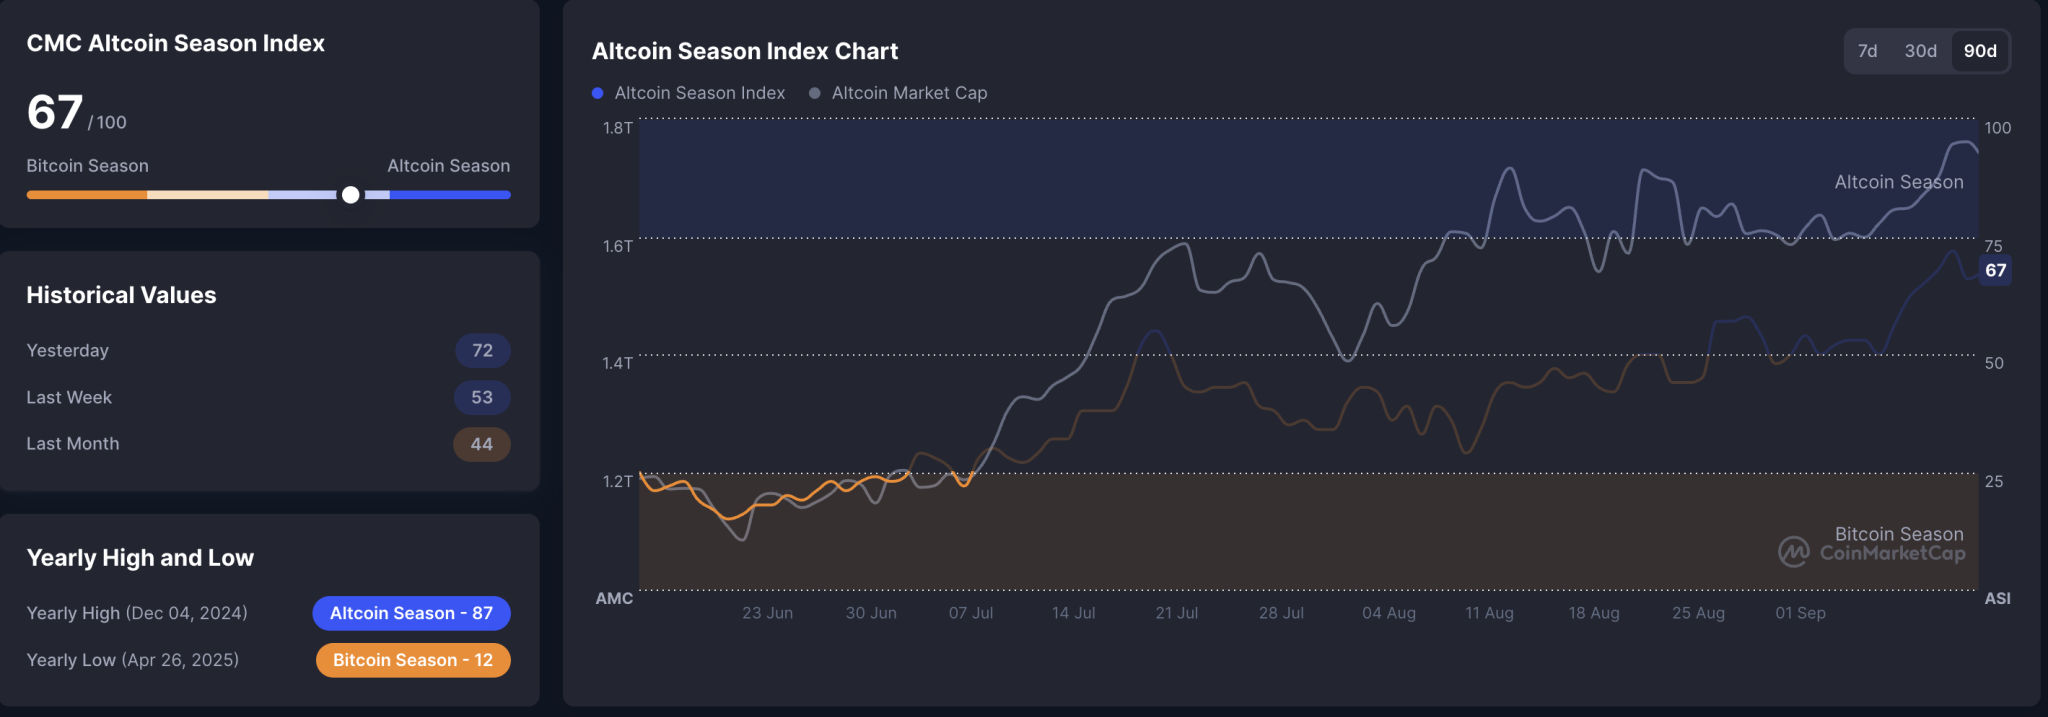Image resolution: width=2048 pixels, height=717 pixels.
Task: Hide the Altcoin Season Index line via its legend
Action: (687, 92)
